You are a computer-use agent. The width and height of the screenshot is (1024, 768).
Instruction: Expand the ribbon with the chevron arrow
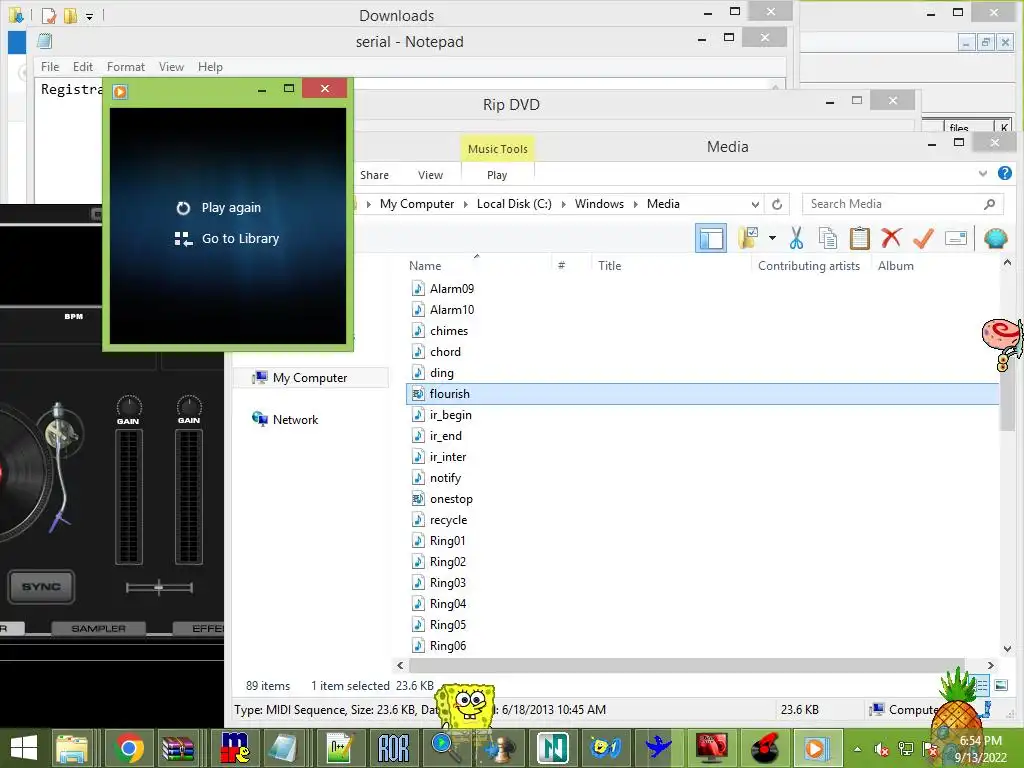pyautogui.click(x=982, y=174)
